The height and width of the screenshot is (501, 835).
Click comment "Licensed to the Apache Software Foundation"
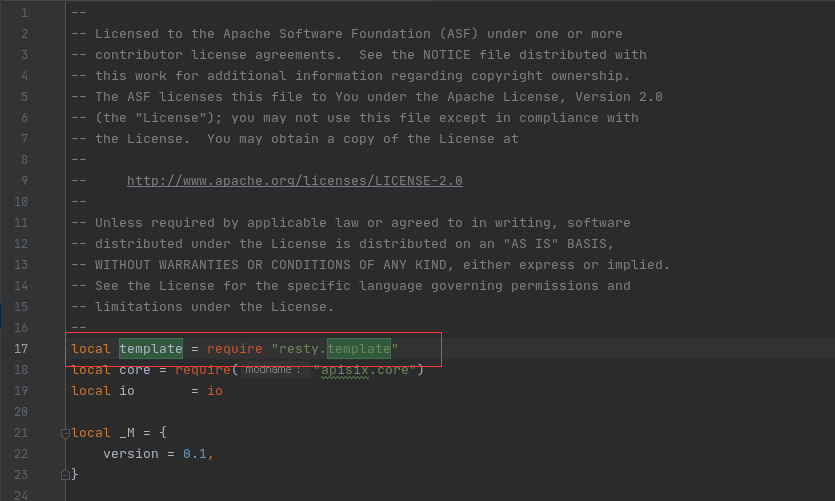[263, 34]
